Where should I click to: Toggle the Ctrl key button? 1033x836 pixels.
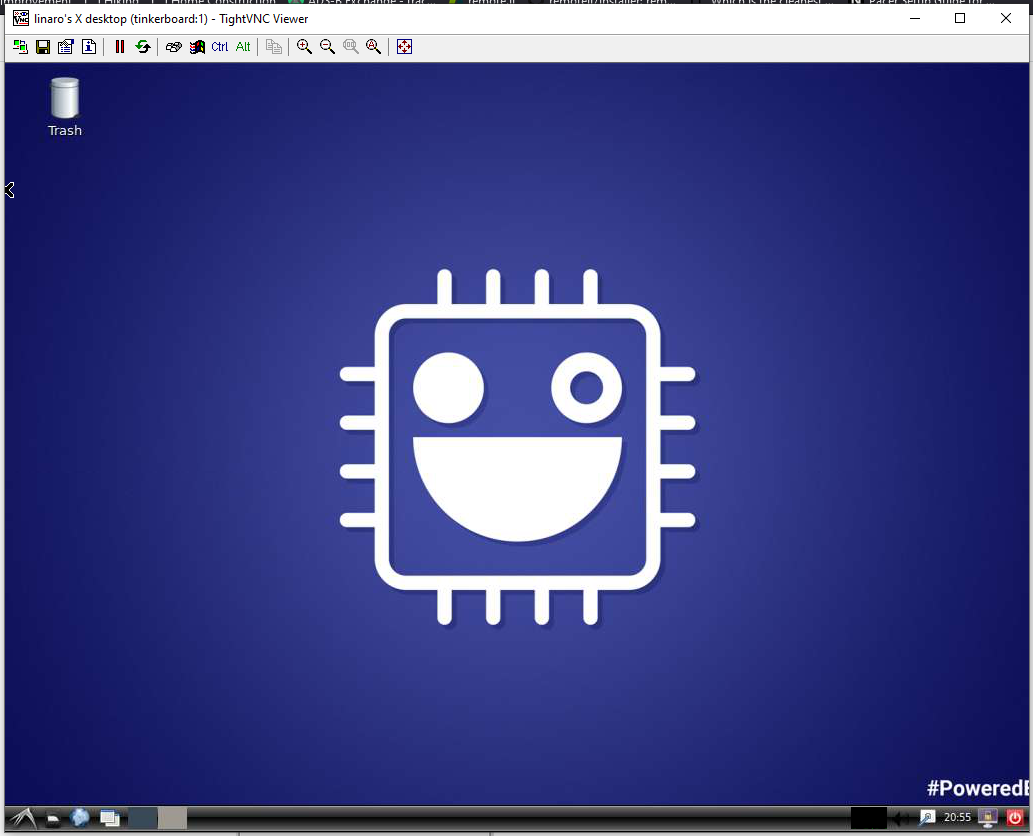[219, 47]
